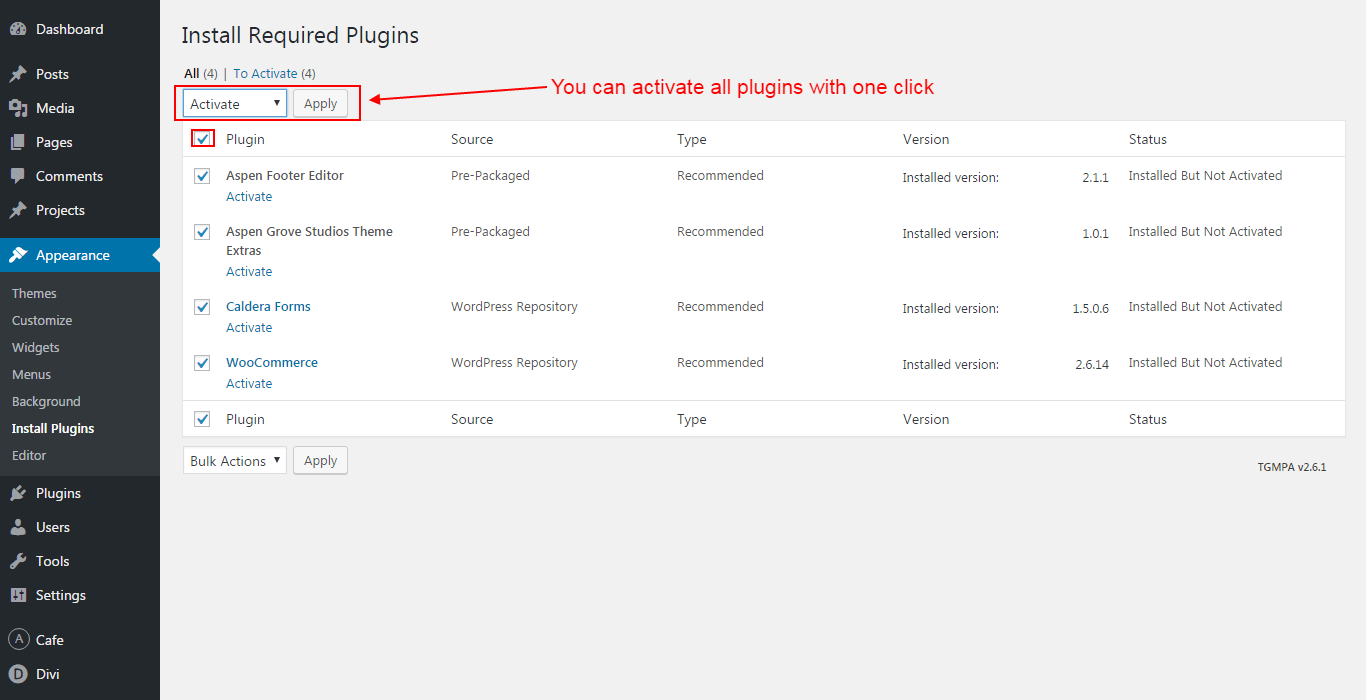Screen dimensions: 1366x700
Task: Open Aspen Grove Studios Theme Extras name
Action: point(309,241)
